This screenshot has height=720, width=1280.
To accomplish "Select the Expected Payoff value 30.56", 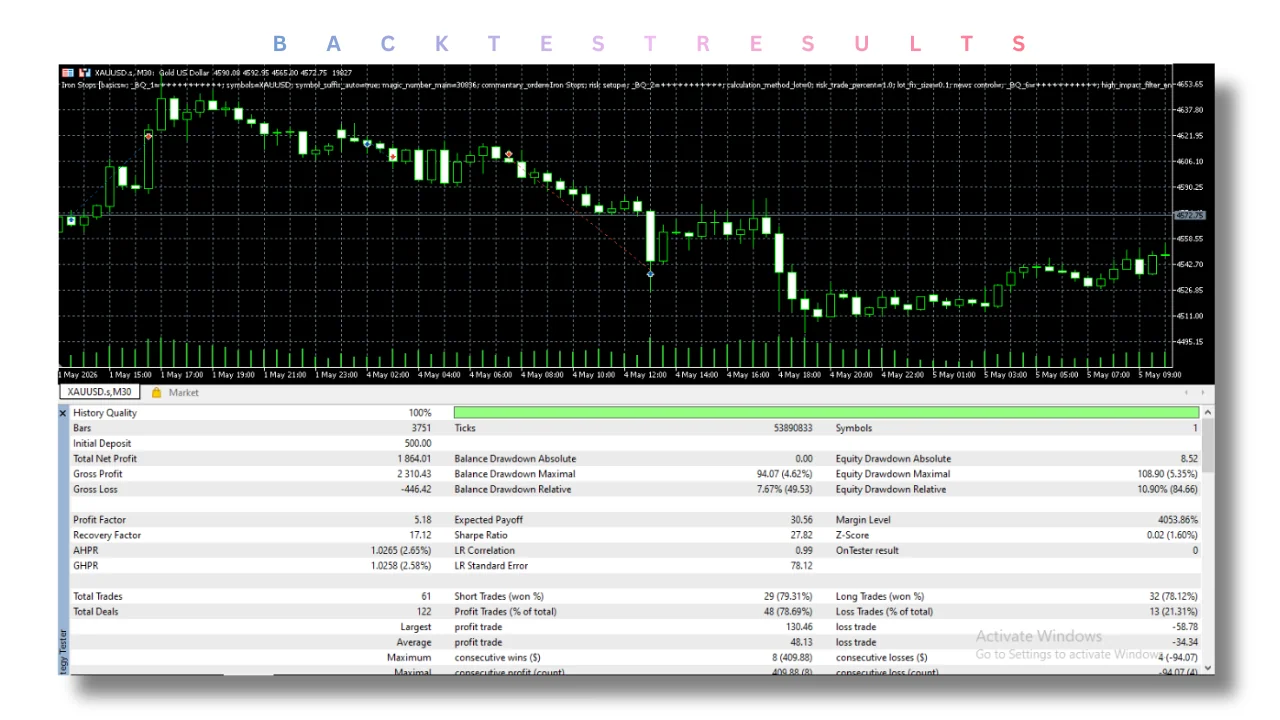I will coord(802,520).
